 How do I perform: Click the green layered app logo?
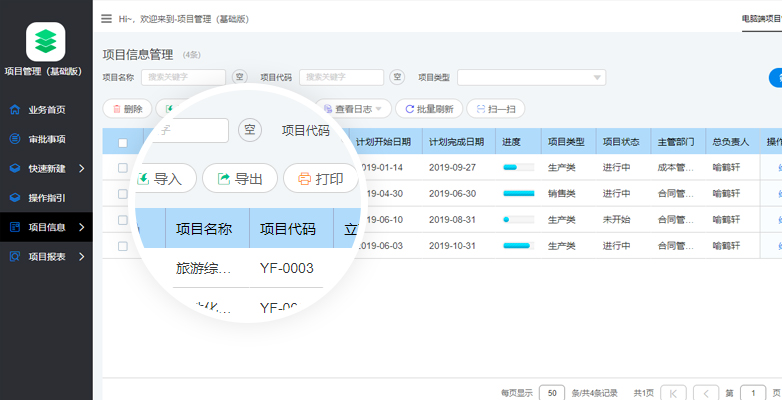pyautogui.click(x=45, y=42)
